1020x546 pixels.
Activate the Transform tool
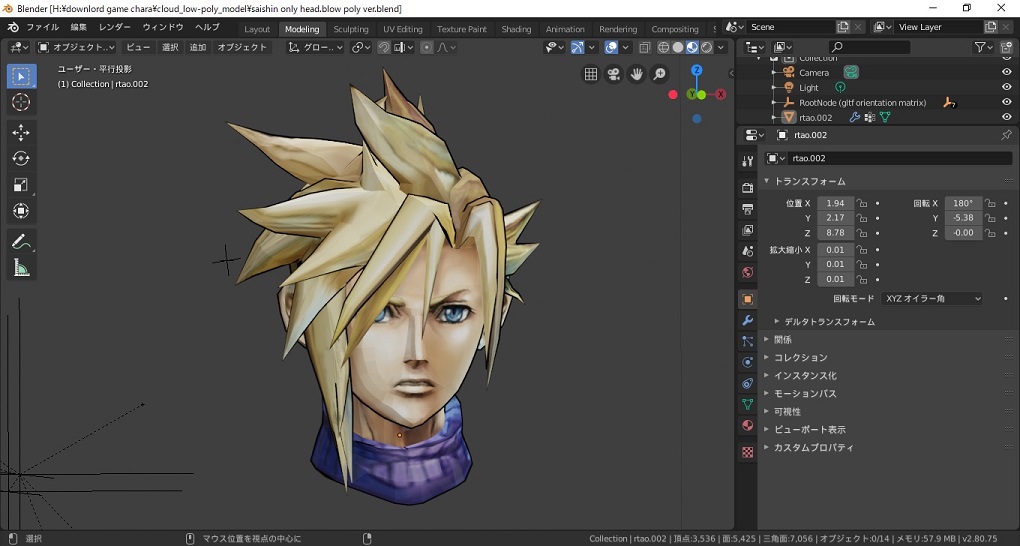[x=21, y=211]
